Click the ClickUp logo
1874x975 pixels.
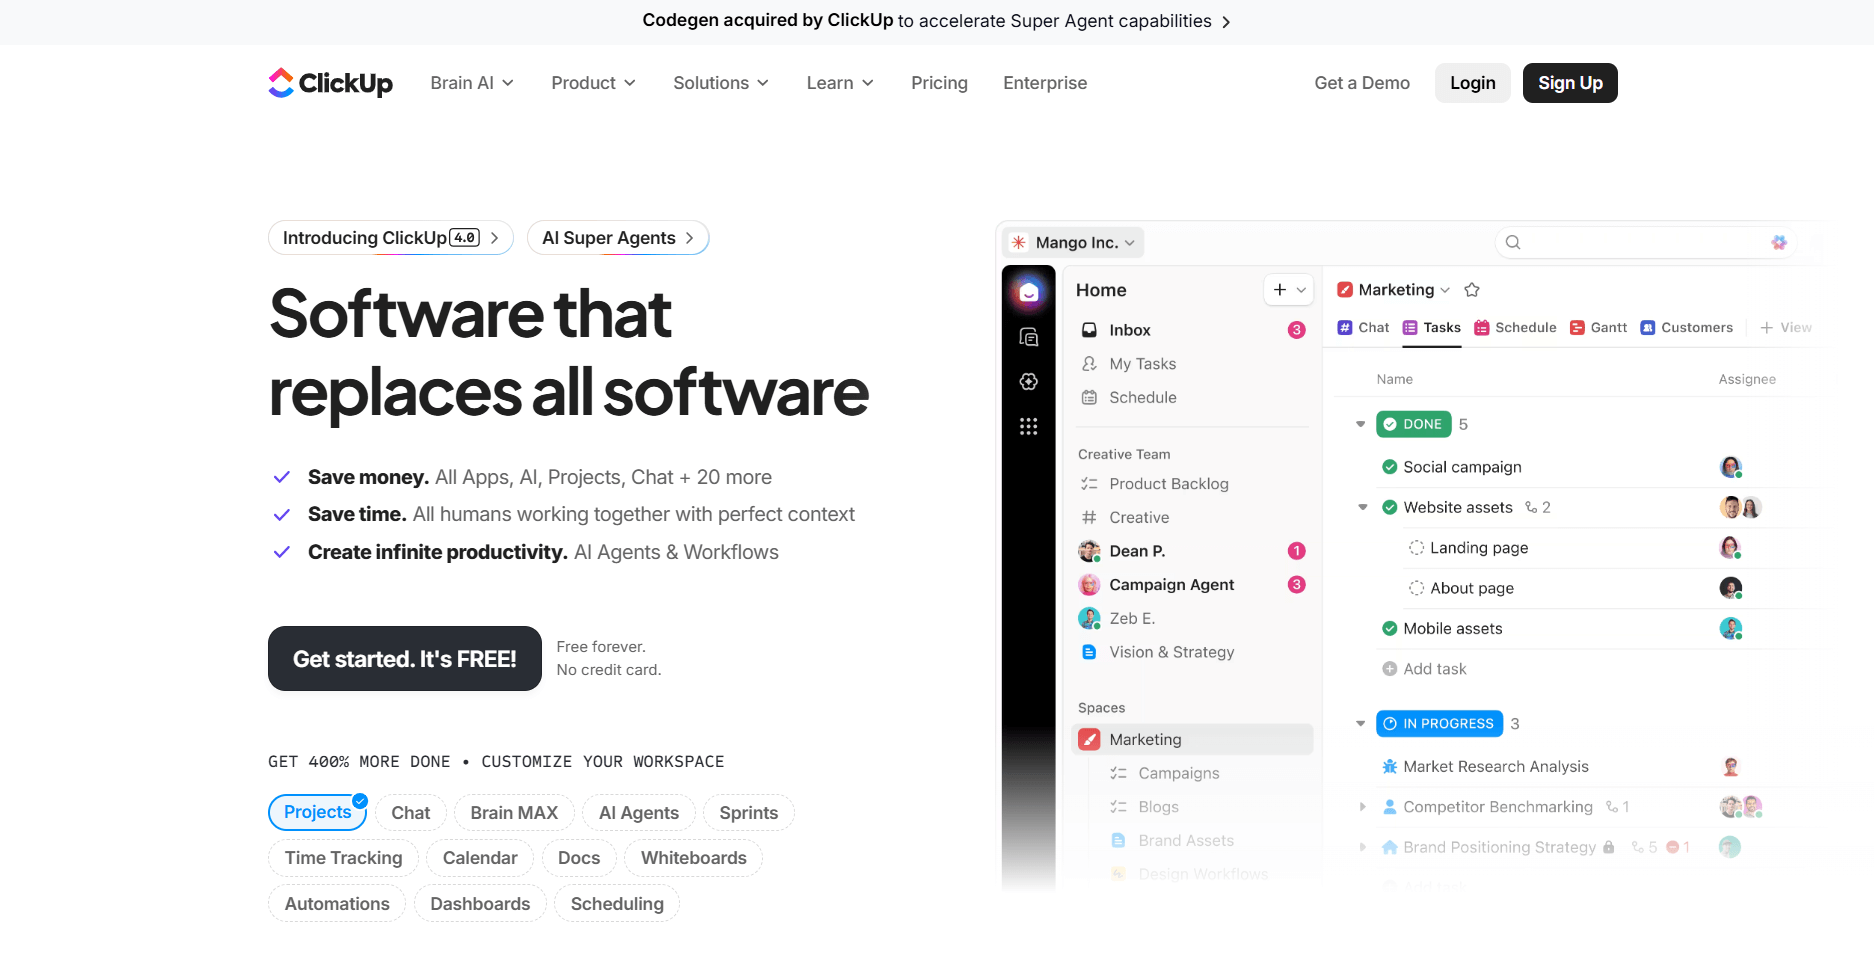[330, 83]
